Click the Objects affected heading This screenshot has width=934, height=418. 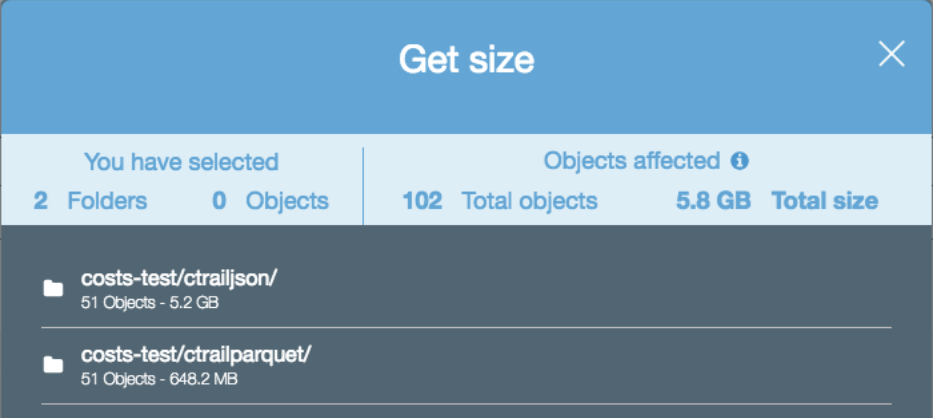pos(632,161)
